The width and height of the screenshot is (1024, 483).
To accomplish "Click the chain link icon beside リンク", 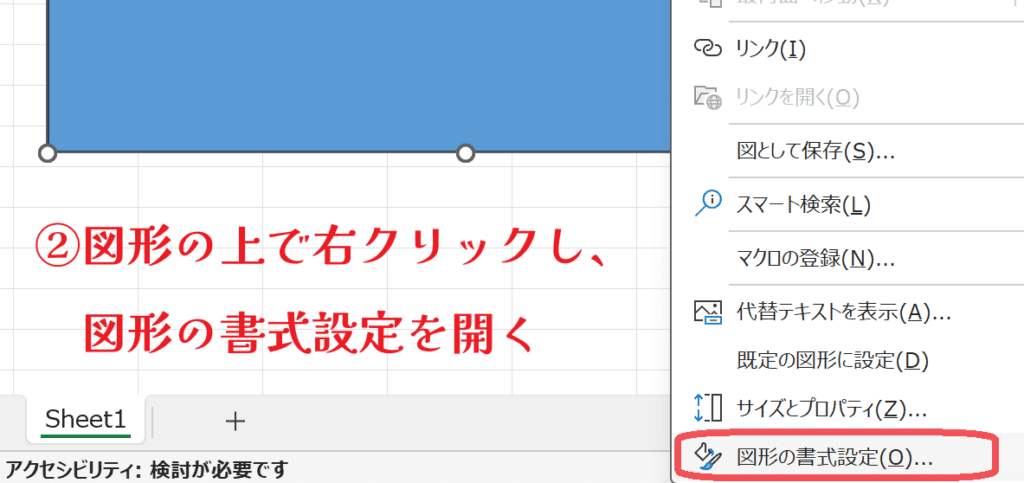I will point(707,48).
